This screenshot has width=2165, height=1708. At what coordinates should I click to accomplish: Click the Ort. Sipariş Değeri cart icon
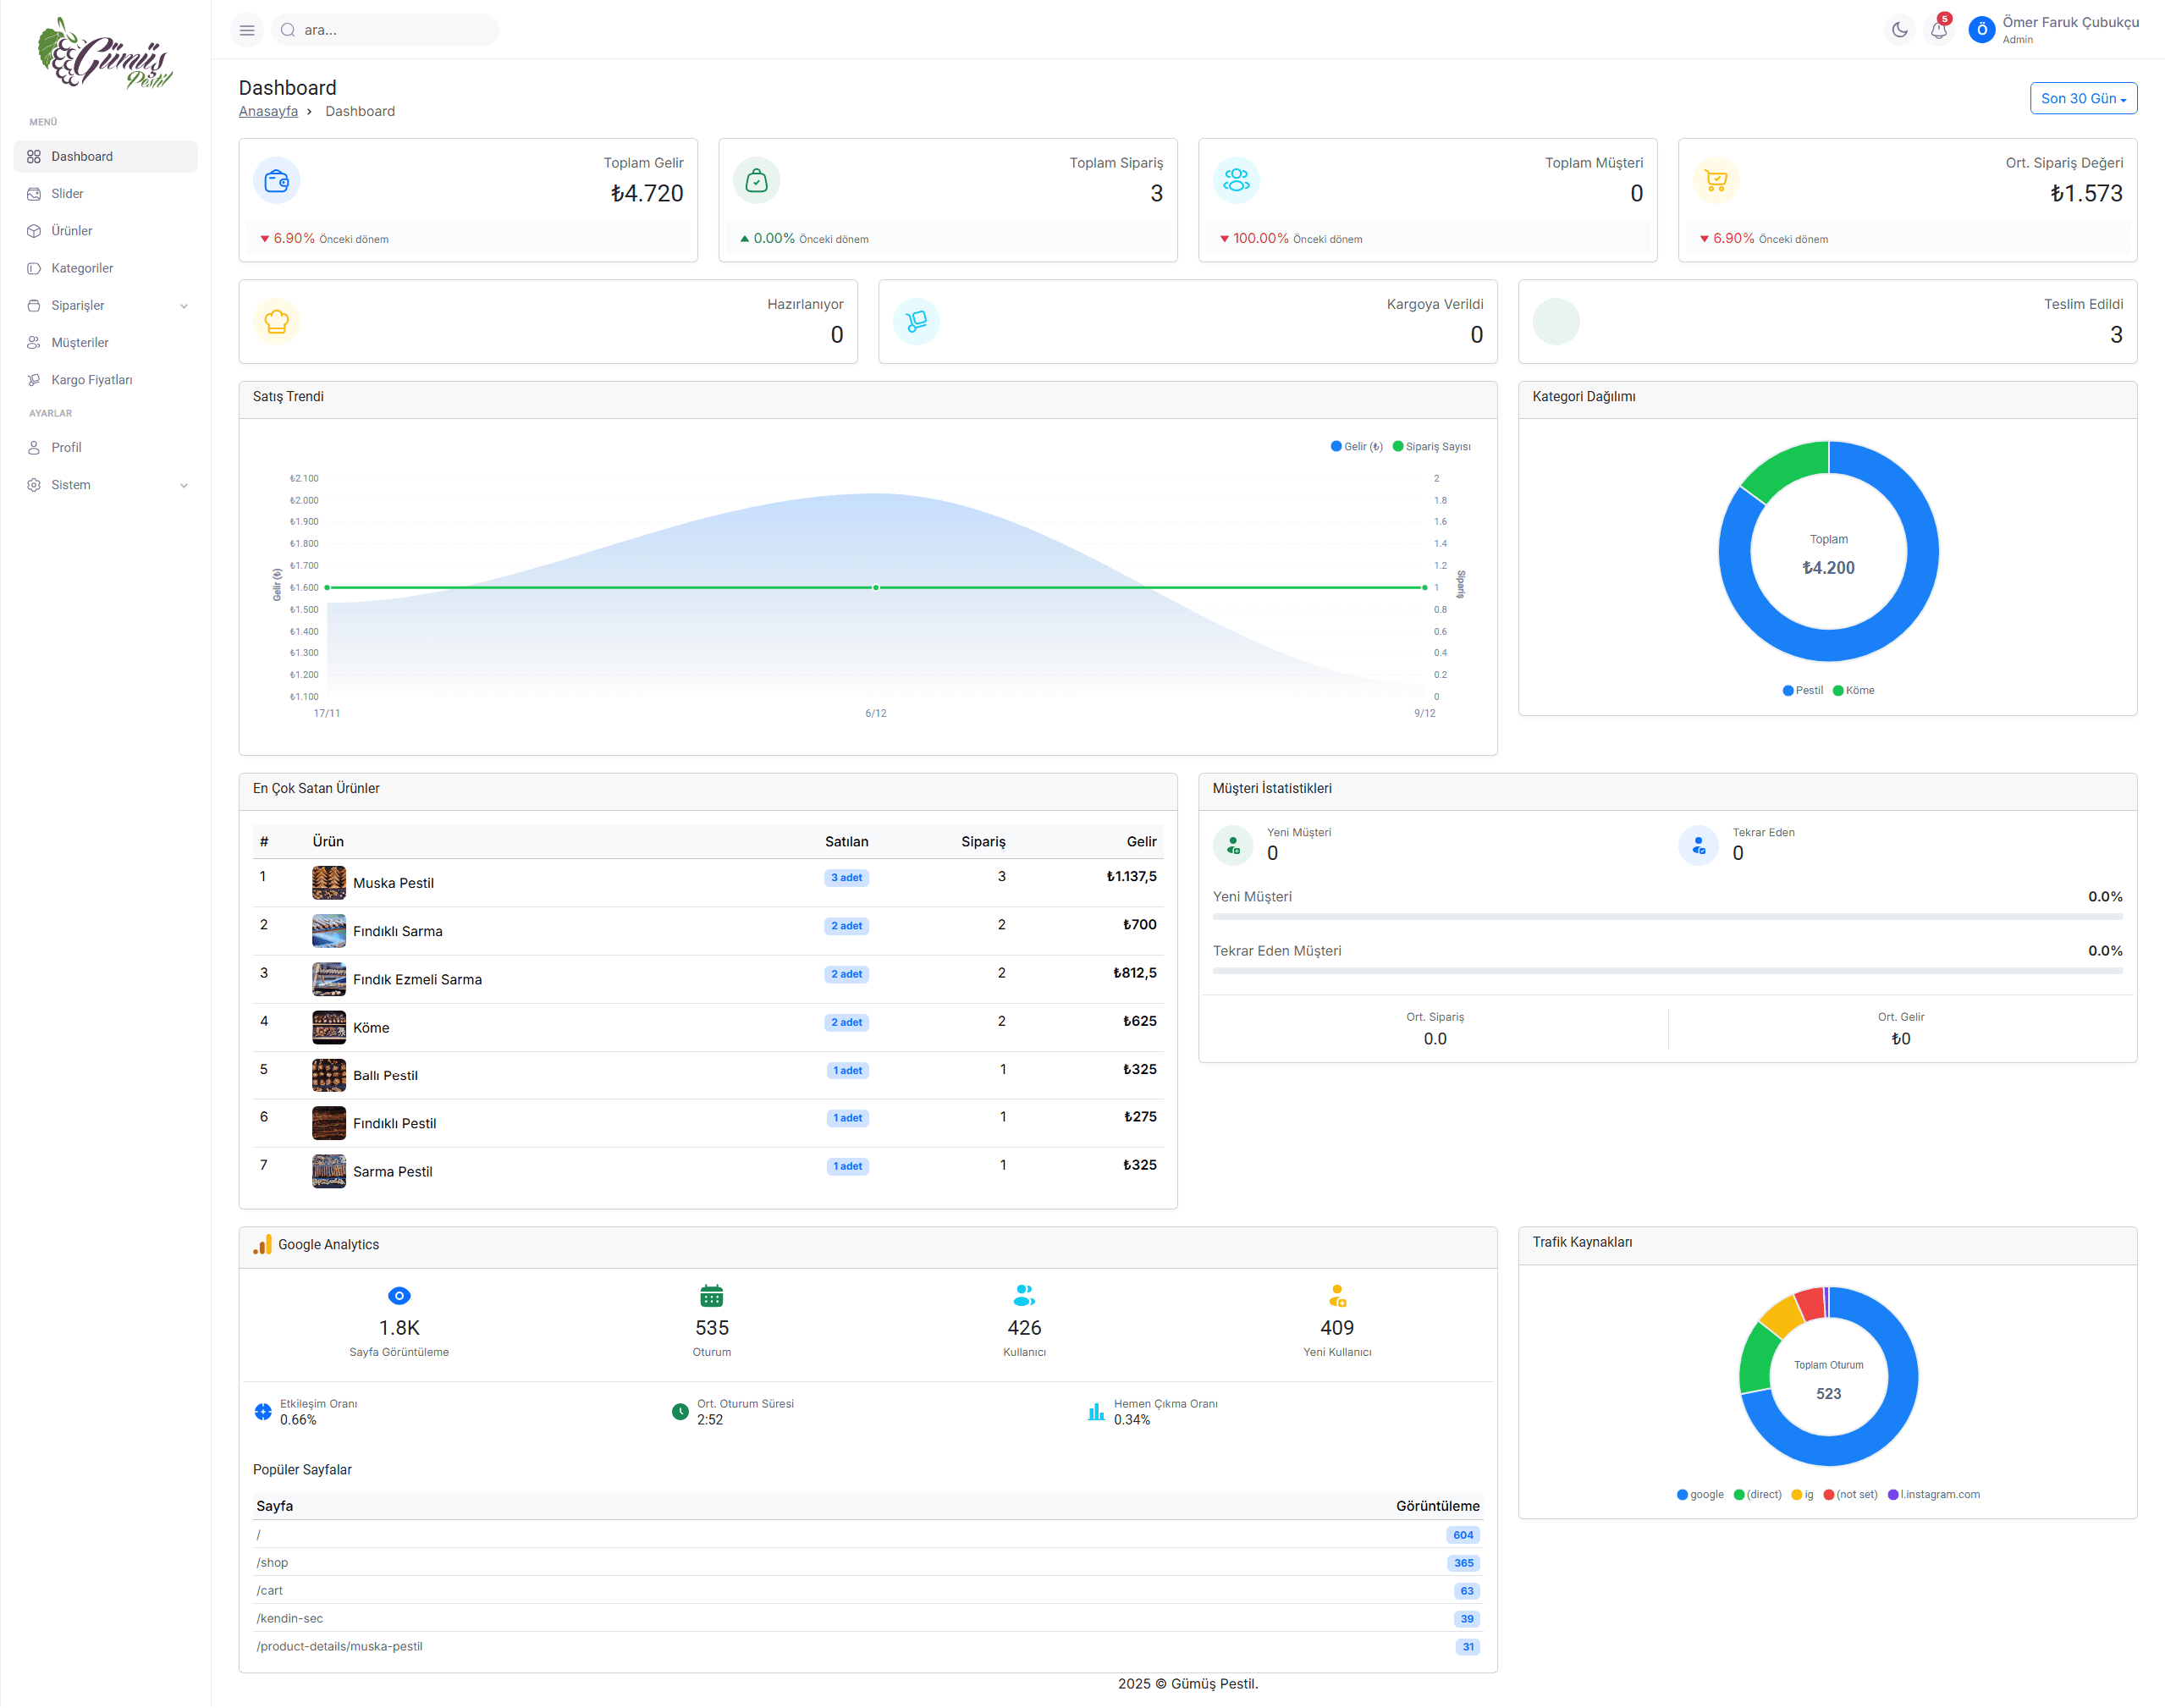tap(1716, 181)
